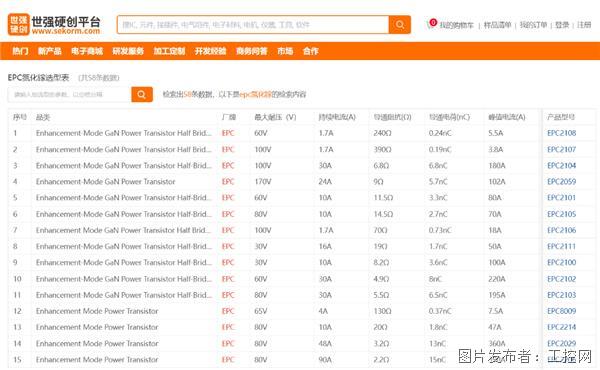Click row 4 Enhancement-Mode GaN Power Transistor

[x=106, y=182]
